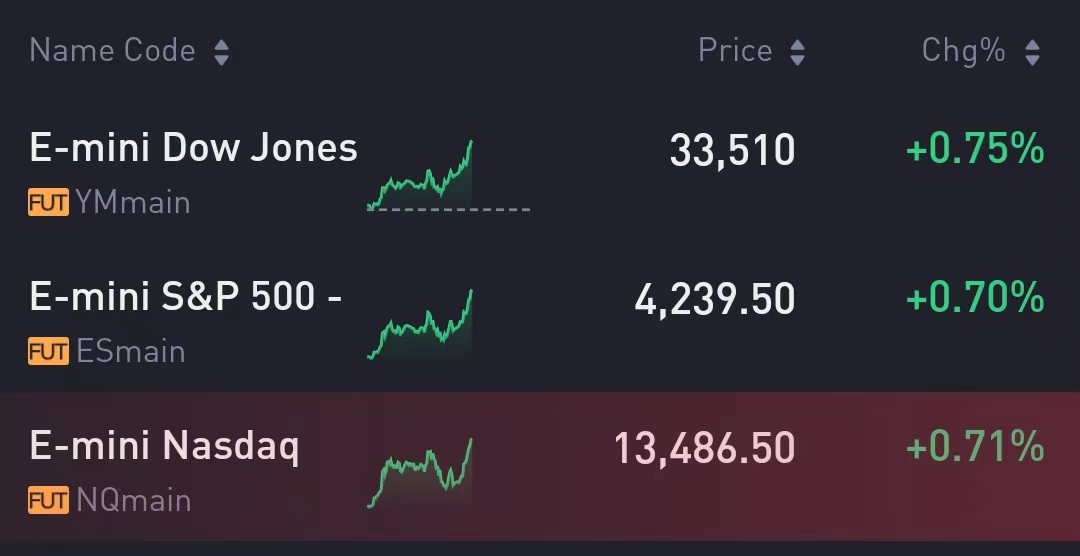Click the 13,486.50 Nasdaq price

tap(705, 448)
